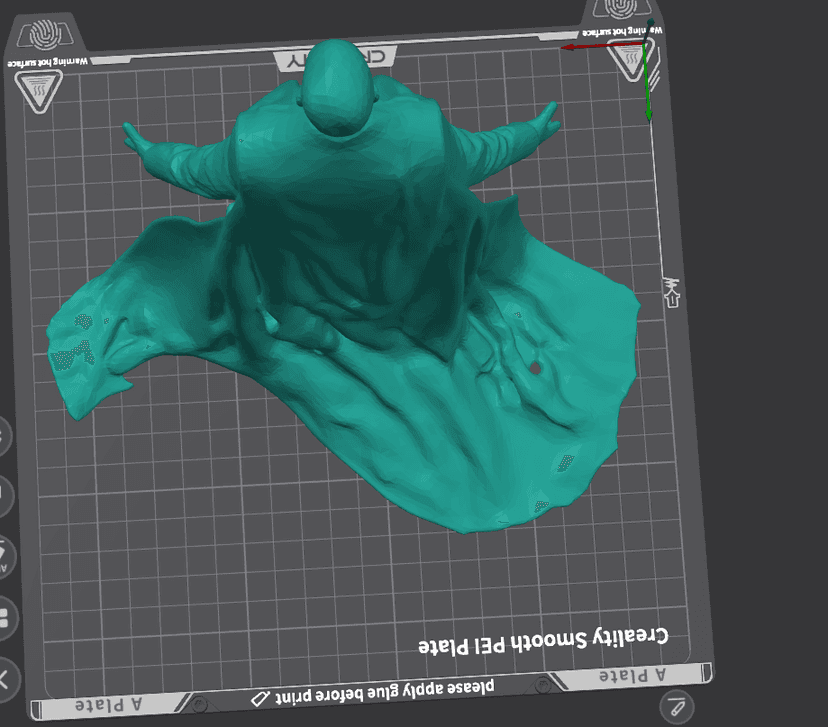
Task: Click the four-square arrange icon on left
Action: click(4, 616)
